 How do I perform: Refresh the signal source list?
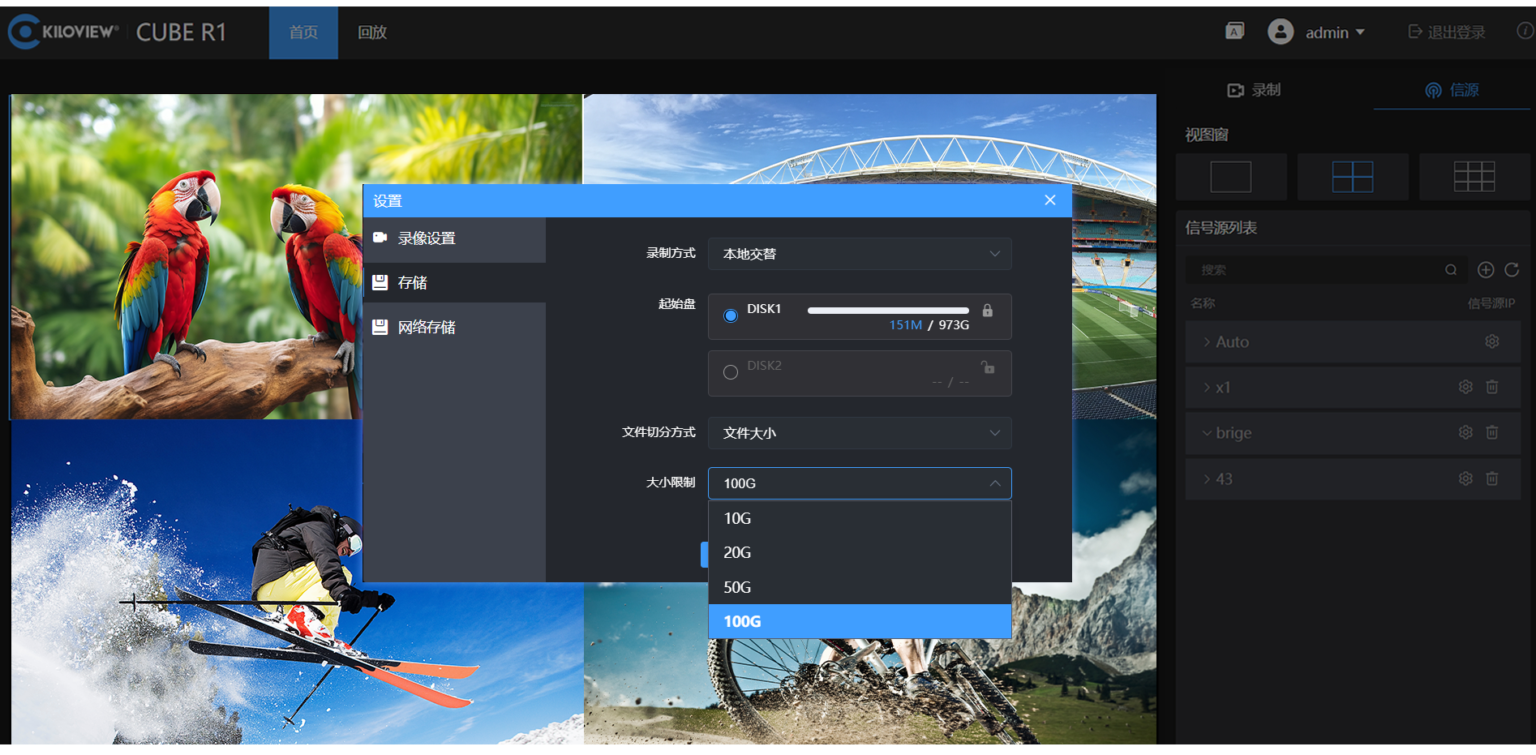[1511, 270]
